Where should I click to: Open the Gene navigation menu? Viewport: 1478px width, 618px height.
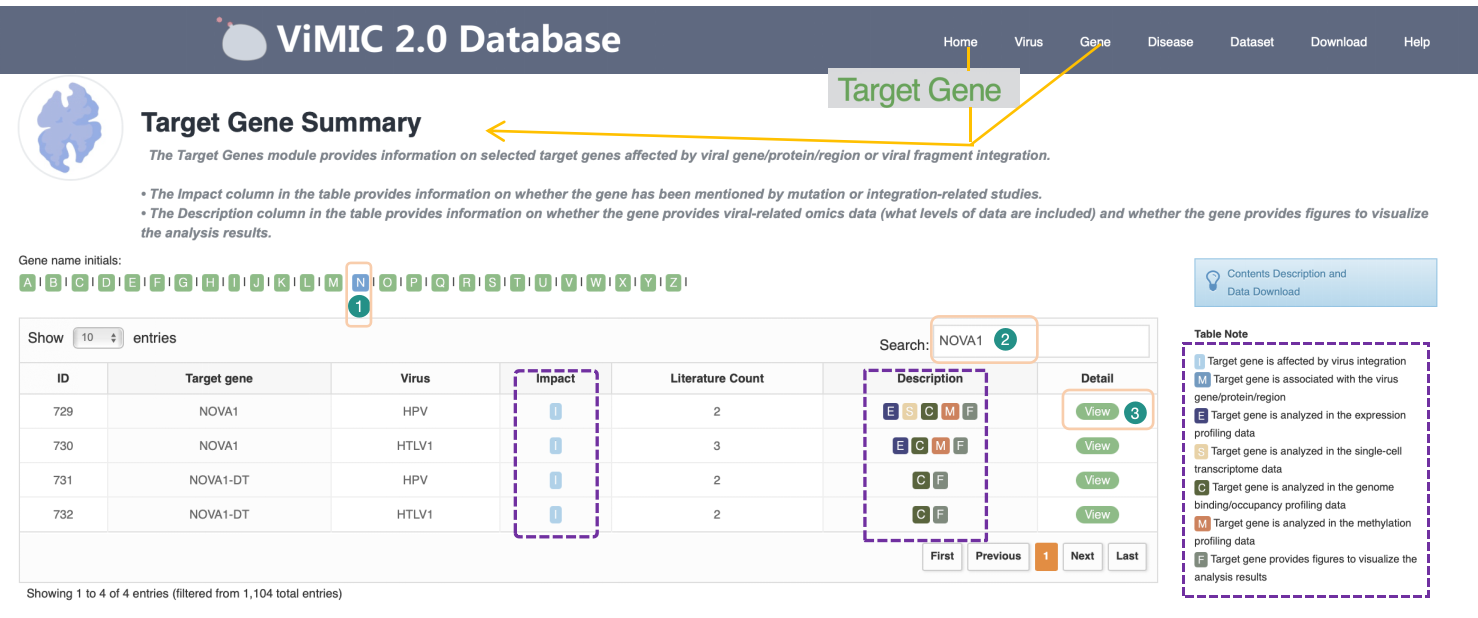pyautogui.click(x=1095, y=42)
